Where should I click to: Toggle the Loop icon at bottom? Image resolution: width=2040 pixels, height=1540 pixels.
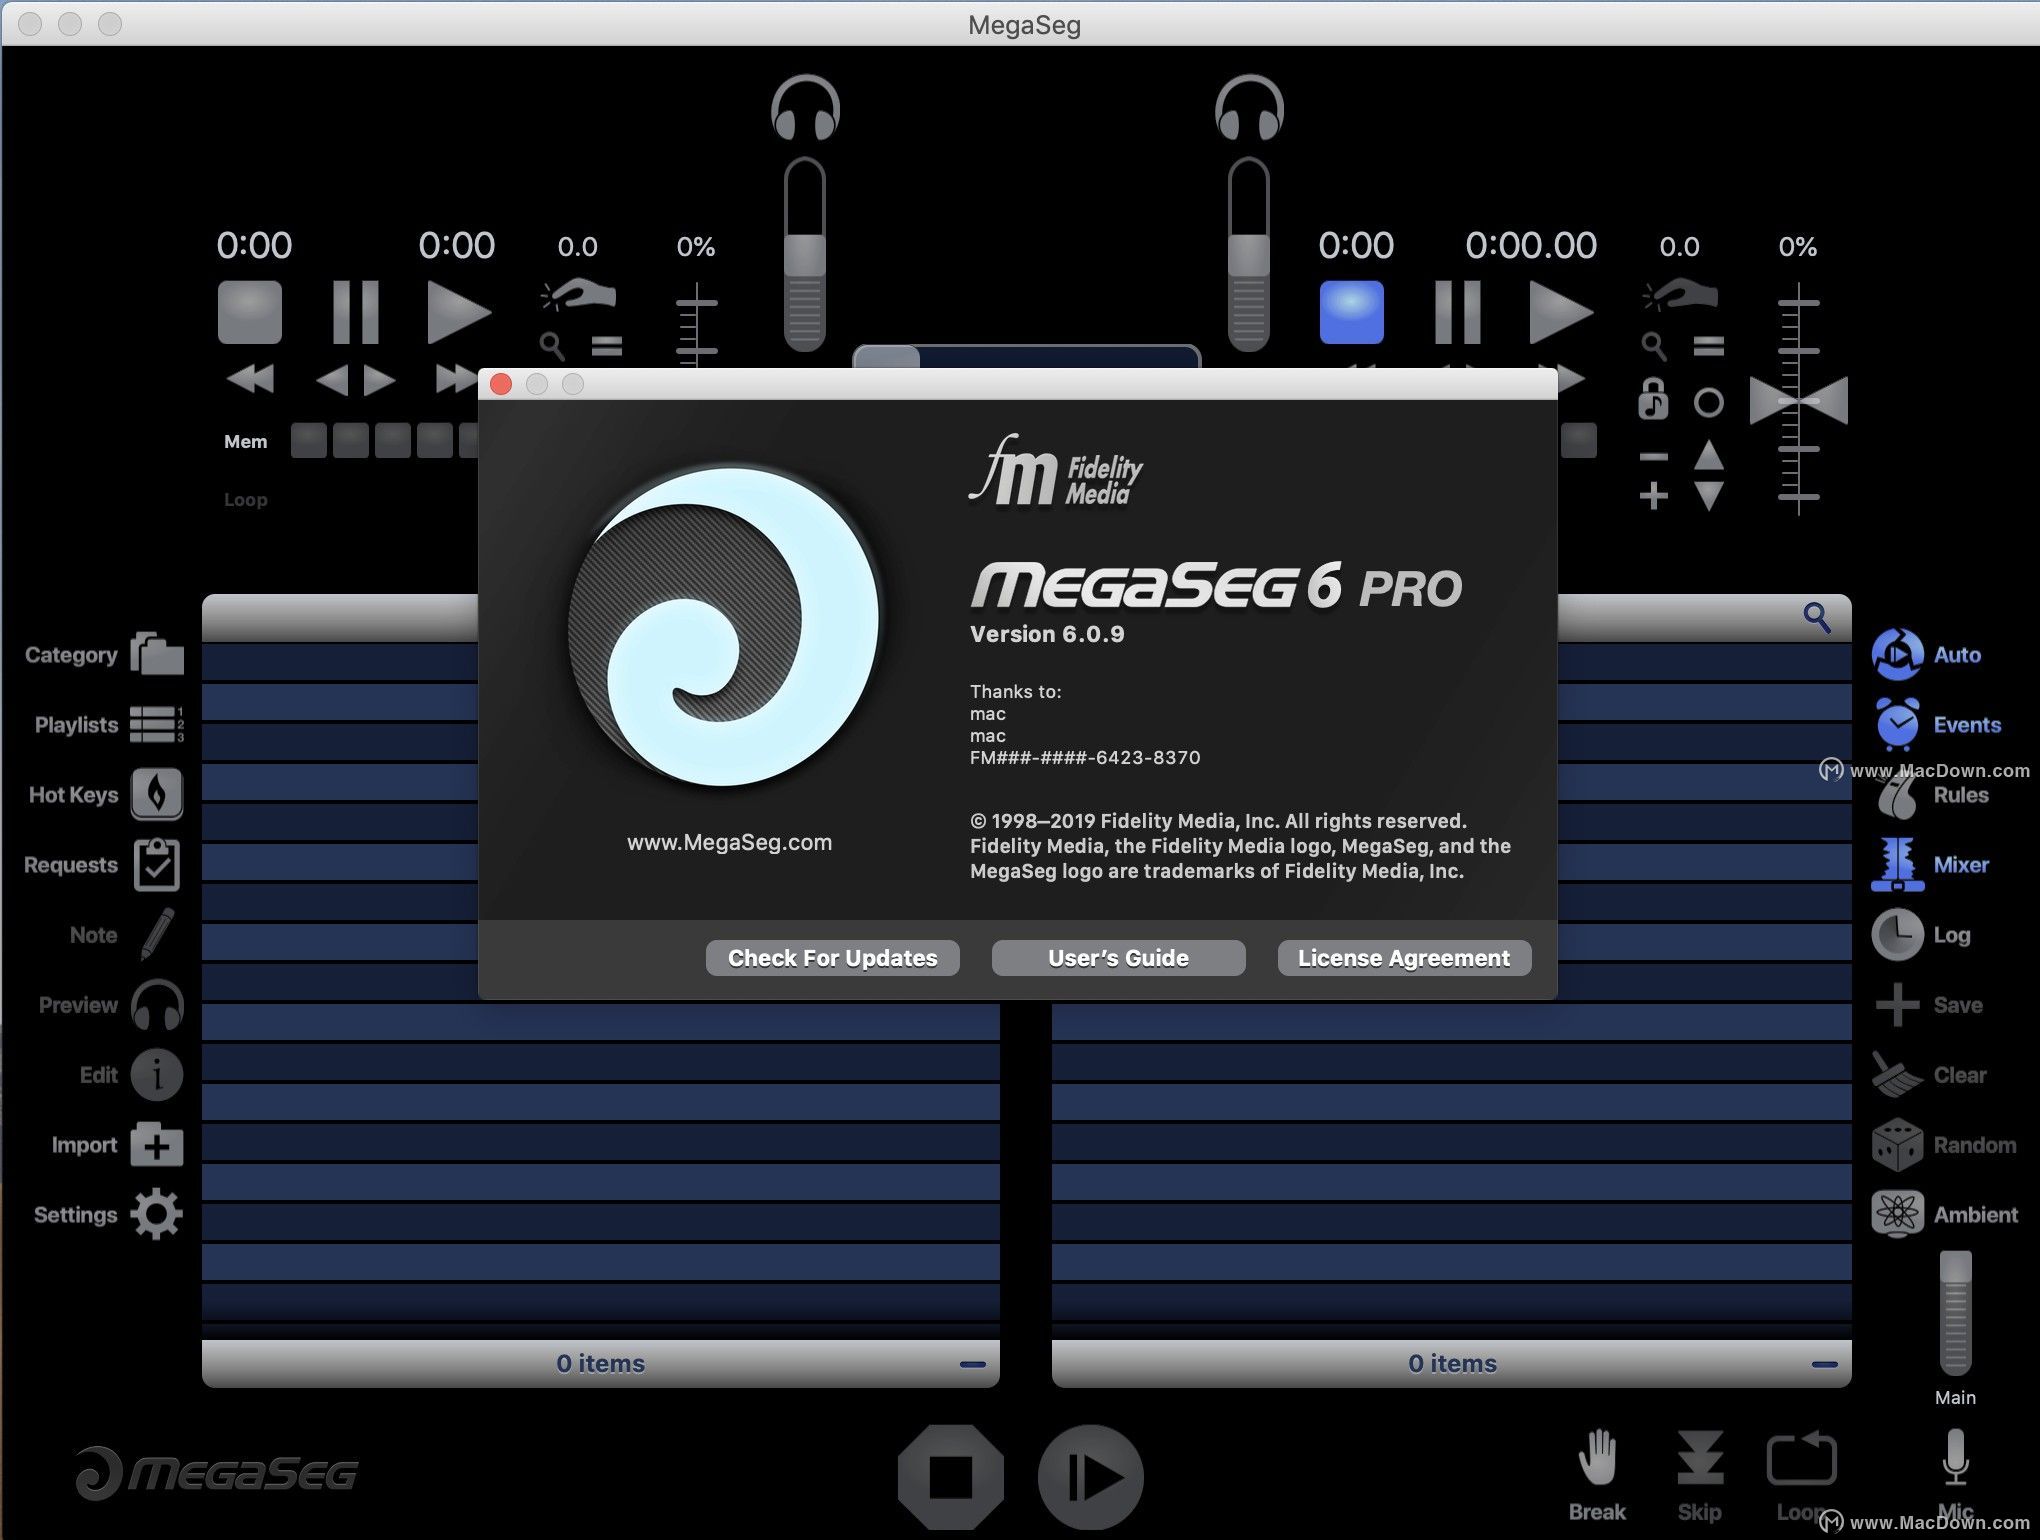(1801, 1457)
